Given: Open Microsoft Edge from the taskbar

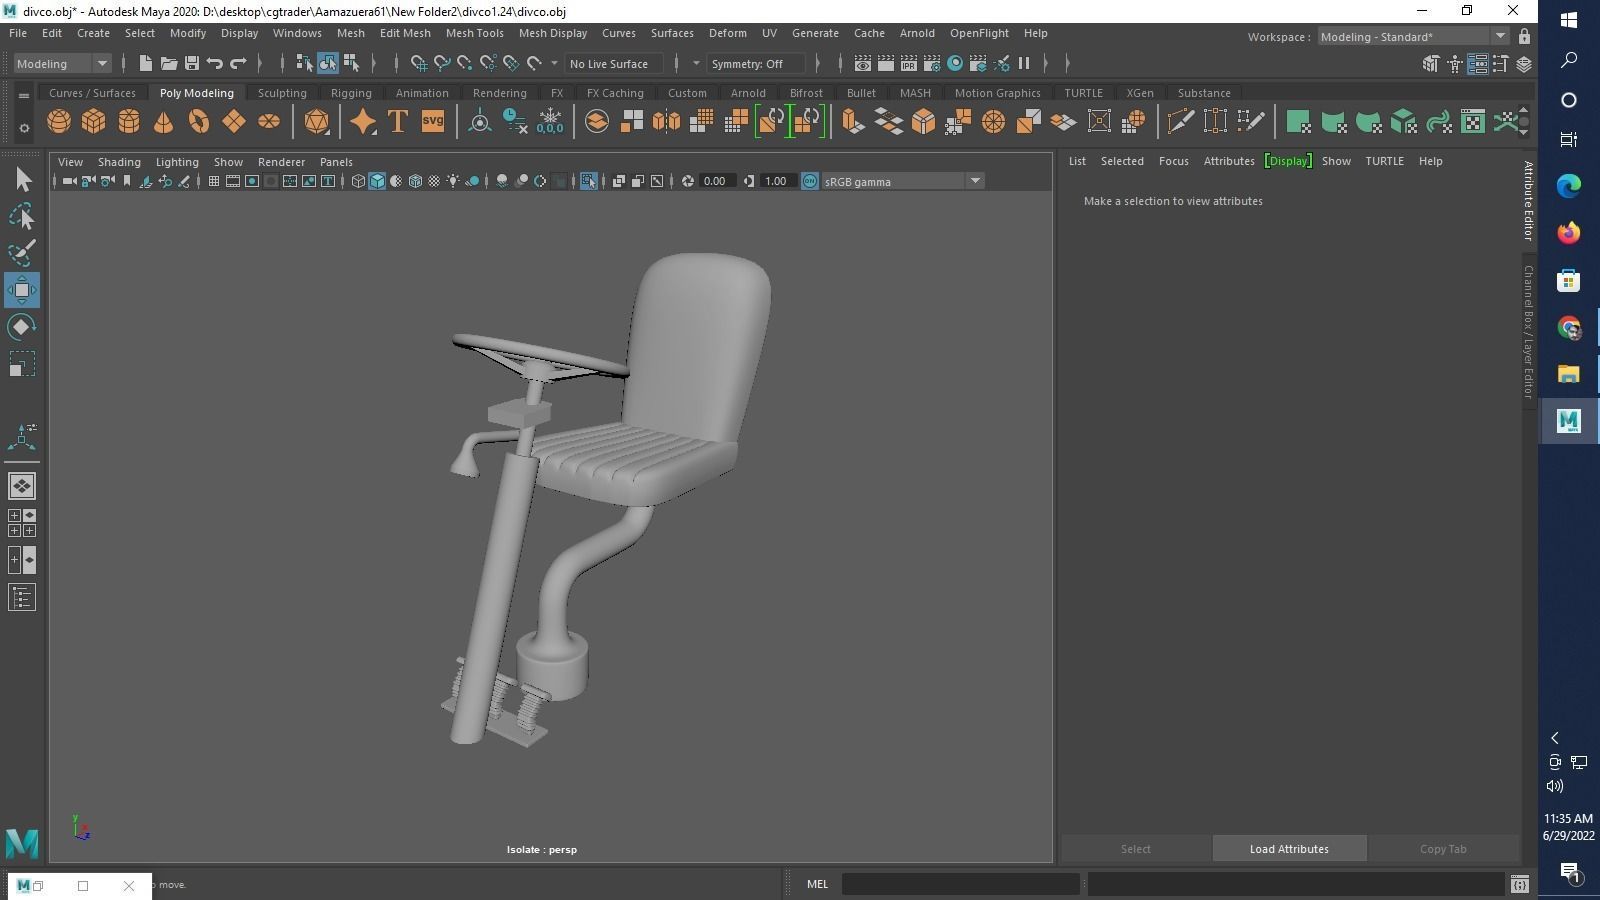Looking at the screenshot, I should (x=1568, y=185).
